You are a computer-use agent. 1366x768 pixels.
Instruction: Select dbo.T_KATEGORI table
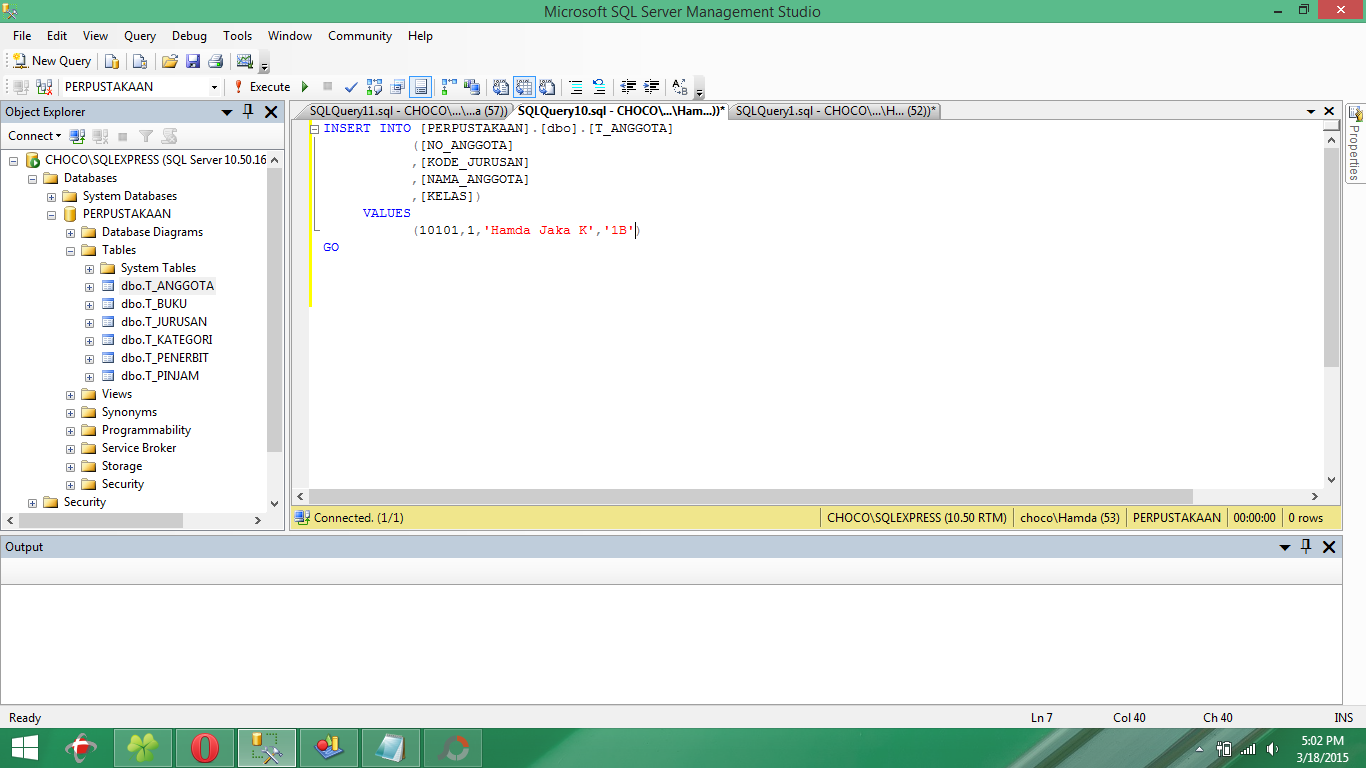pos(167,340)
